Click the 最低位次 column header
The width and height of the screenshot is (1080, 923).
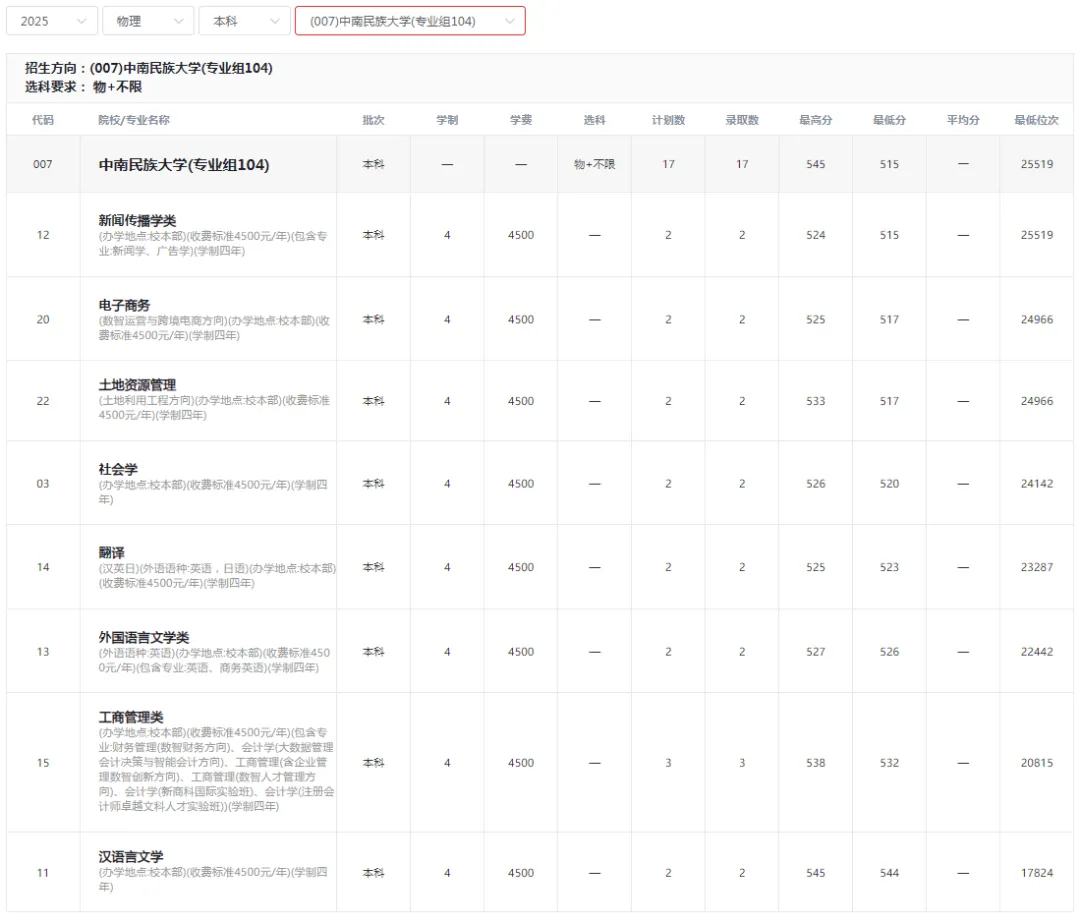[1037, 120]
